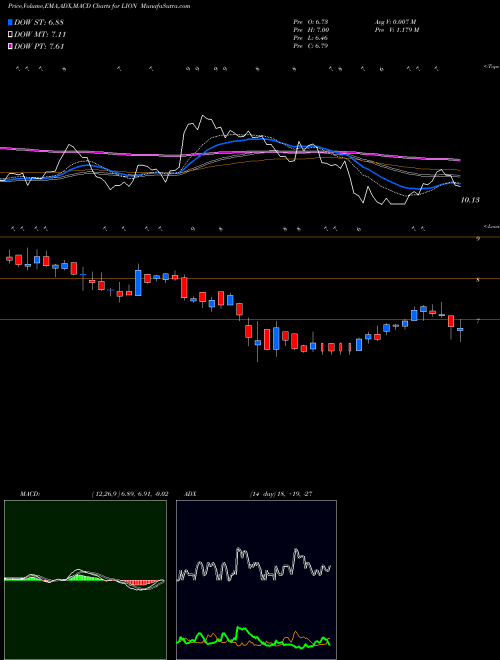500x660 pixels.
Task: Open the green MACD histogram chart panel
Action: click(x=85, y=580)
